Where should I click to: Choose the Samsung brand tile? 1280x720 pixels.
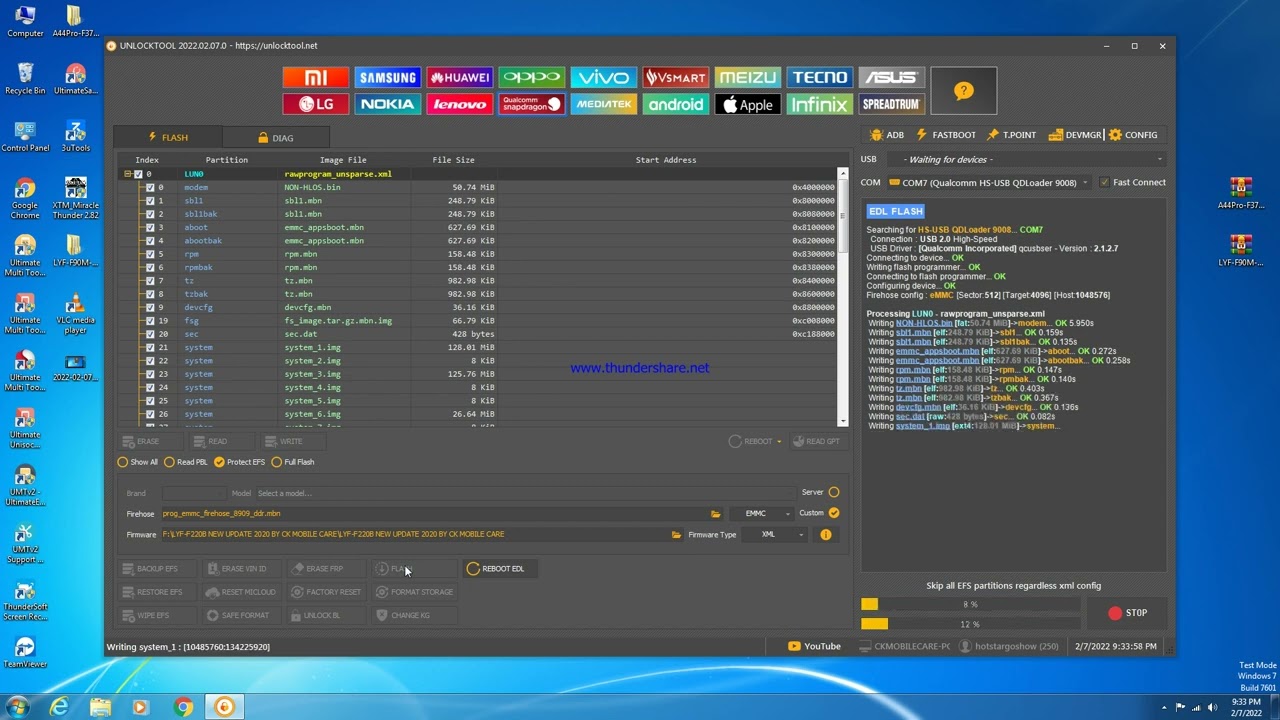(x=388, y=77)
